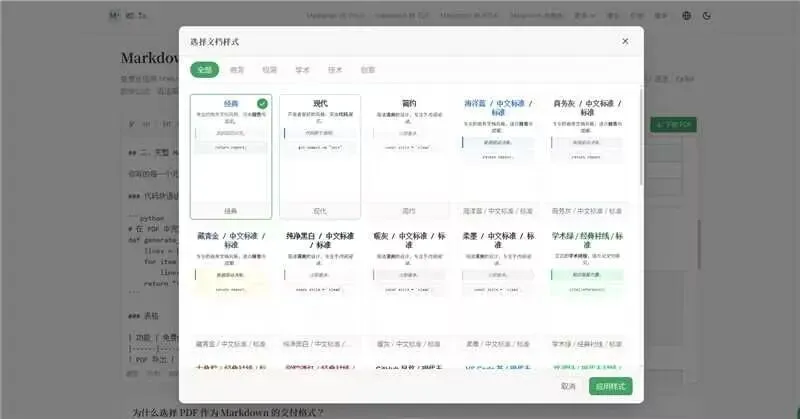
Task: Pick the 纯净黑白 / 中文标准 style card
Action: click(x=320, y=289)
